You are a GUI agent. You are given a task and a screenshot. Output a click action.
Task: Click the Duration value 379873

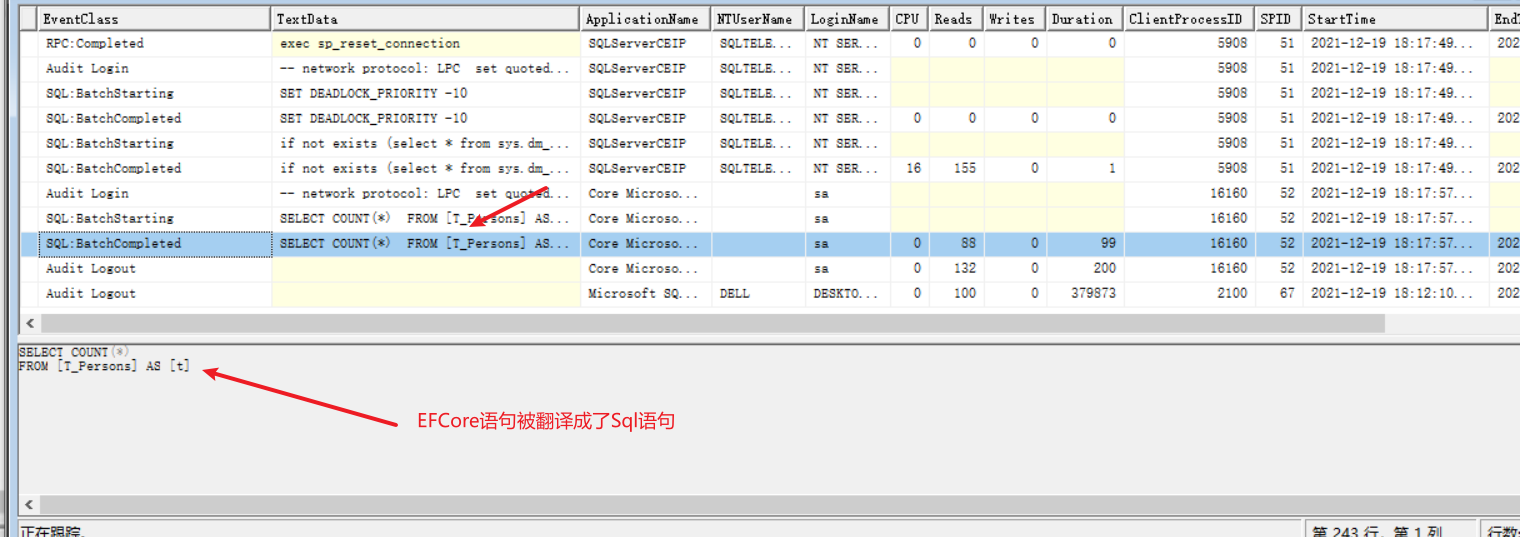(1092, 294)
